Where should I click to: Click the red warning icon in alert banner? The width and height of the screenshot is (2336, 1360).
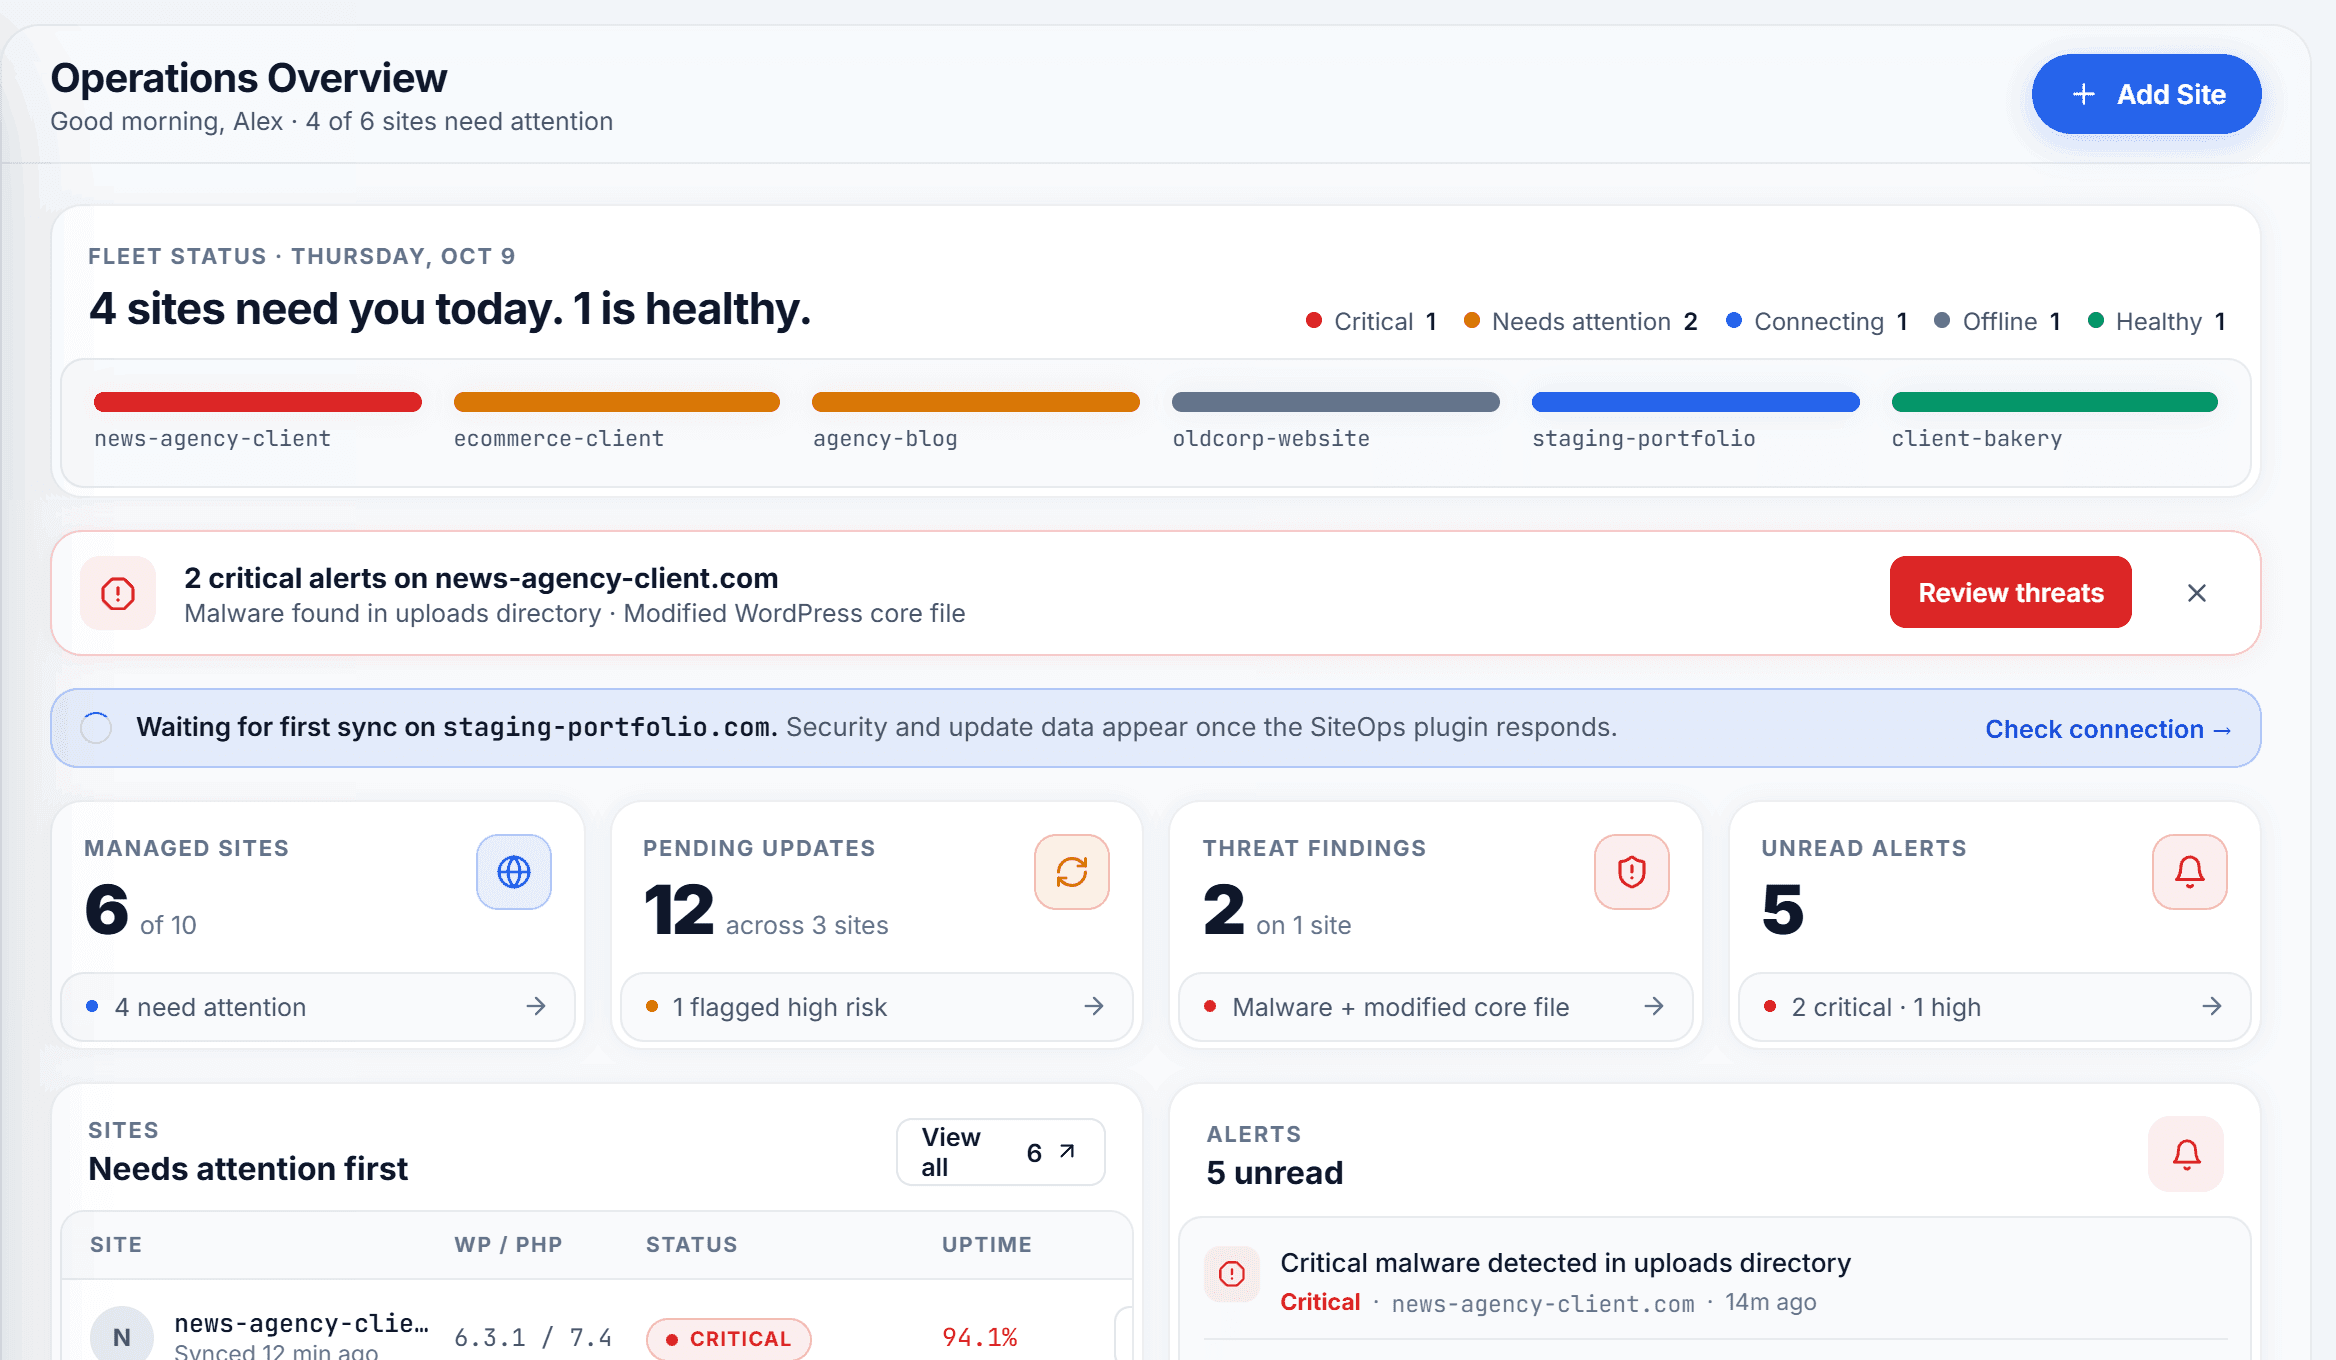point(118,593)
